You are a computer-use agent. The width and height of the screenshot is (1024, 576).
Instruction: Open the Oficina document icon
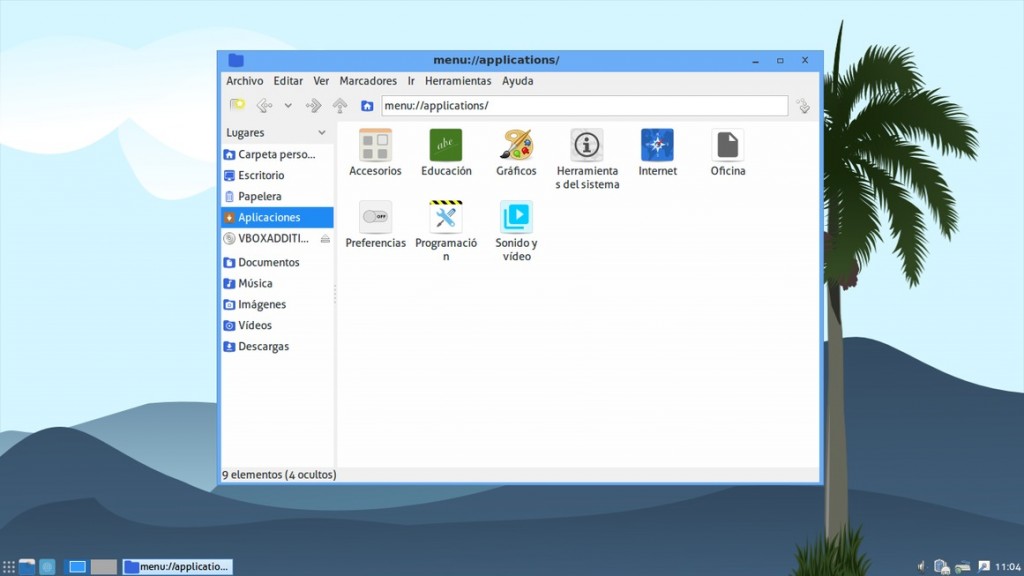click(727, 146)
